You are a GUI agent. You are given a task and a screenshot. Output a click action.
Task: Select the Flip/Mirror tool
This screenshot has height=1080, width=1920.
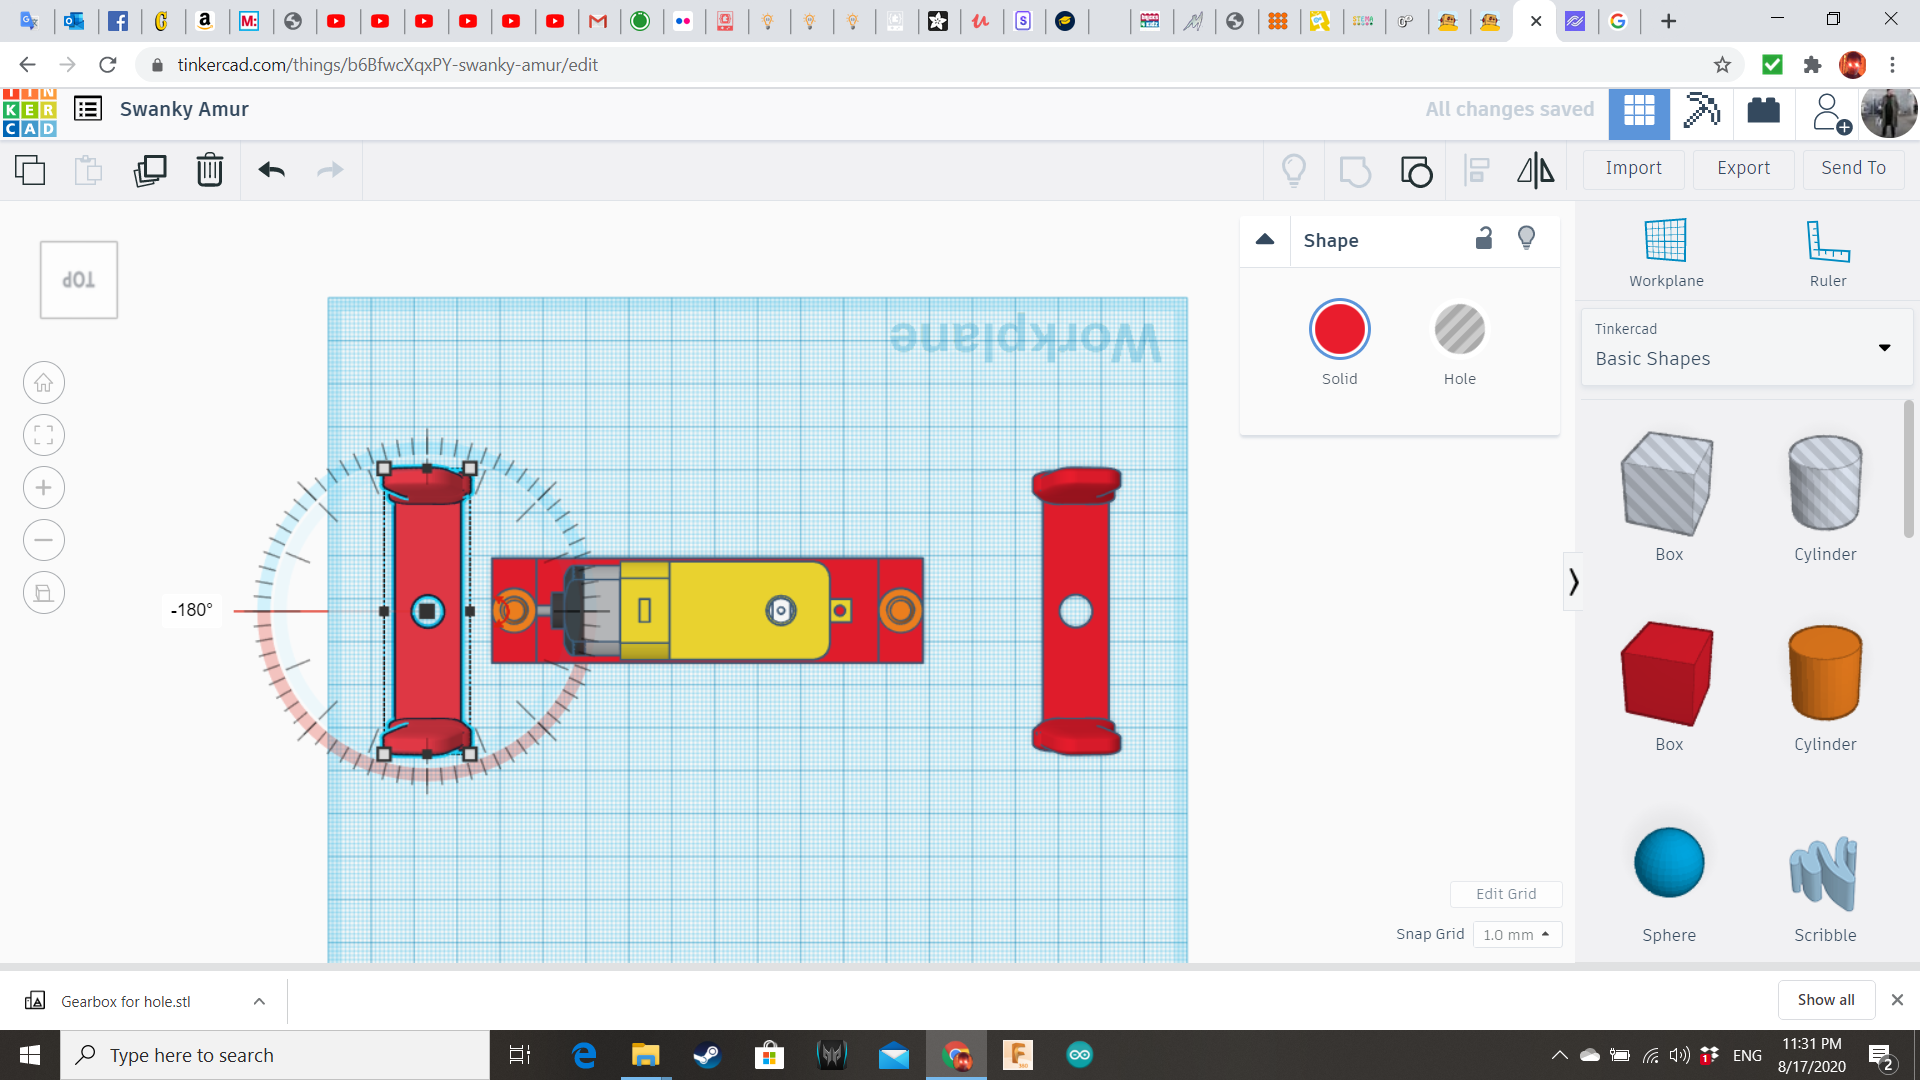(x=1535, y=170)
